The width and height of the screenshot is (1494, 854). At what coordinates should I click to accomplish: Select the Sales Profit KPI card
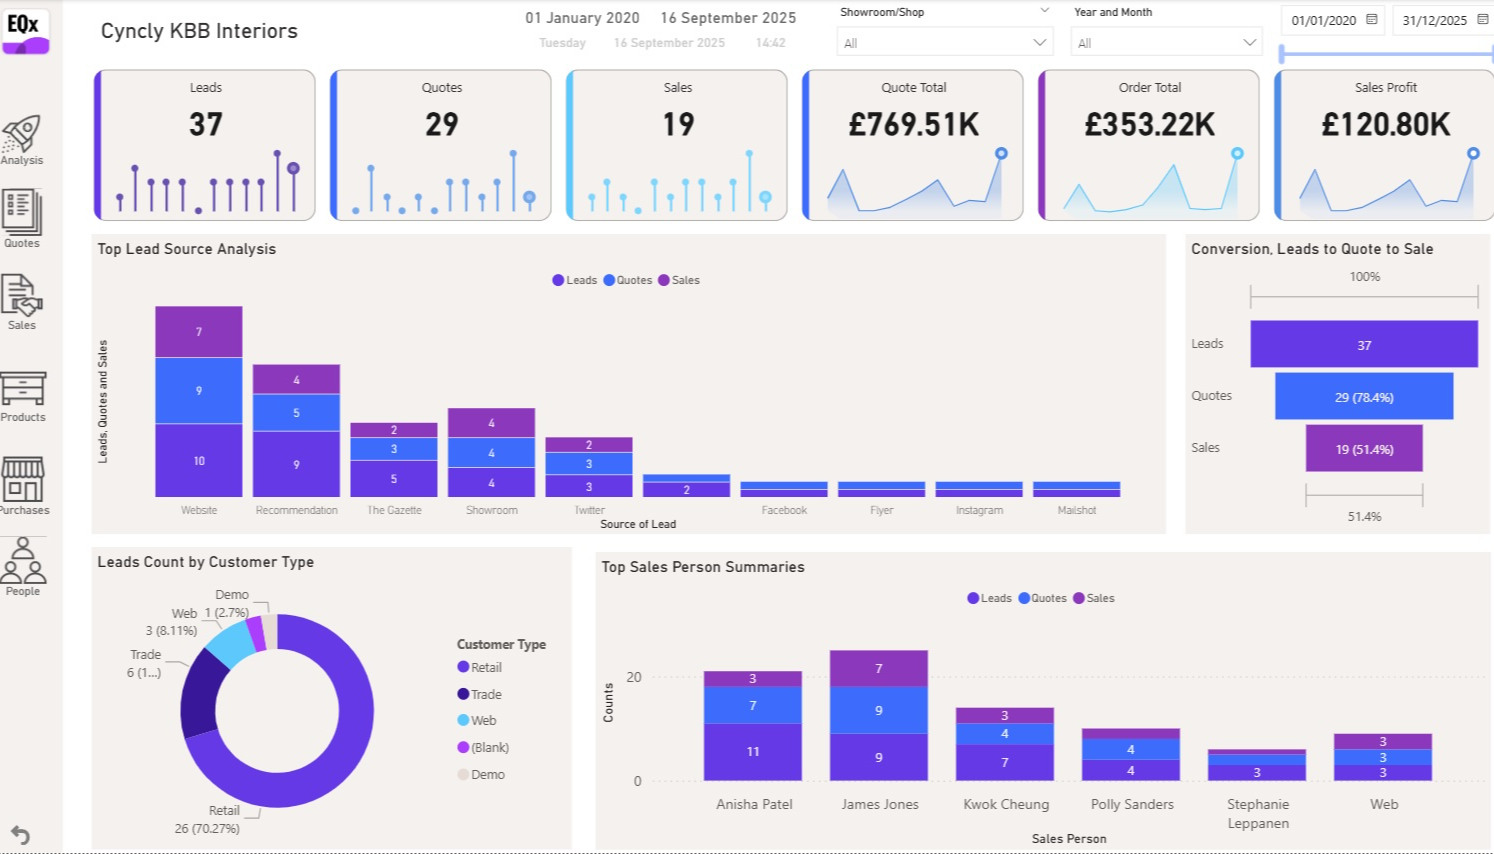click(1385, 145)
